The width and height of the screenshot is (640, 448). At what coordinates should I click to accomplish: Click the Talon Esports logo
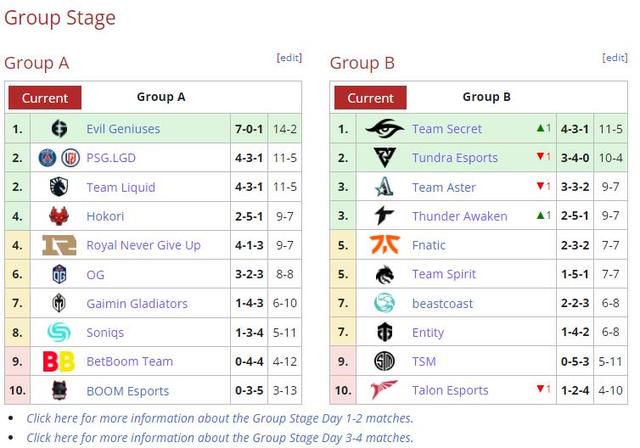pyautogui.click(x=384, y=390)
